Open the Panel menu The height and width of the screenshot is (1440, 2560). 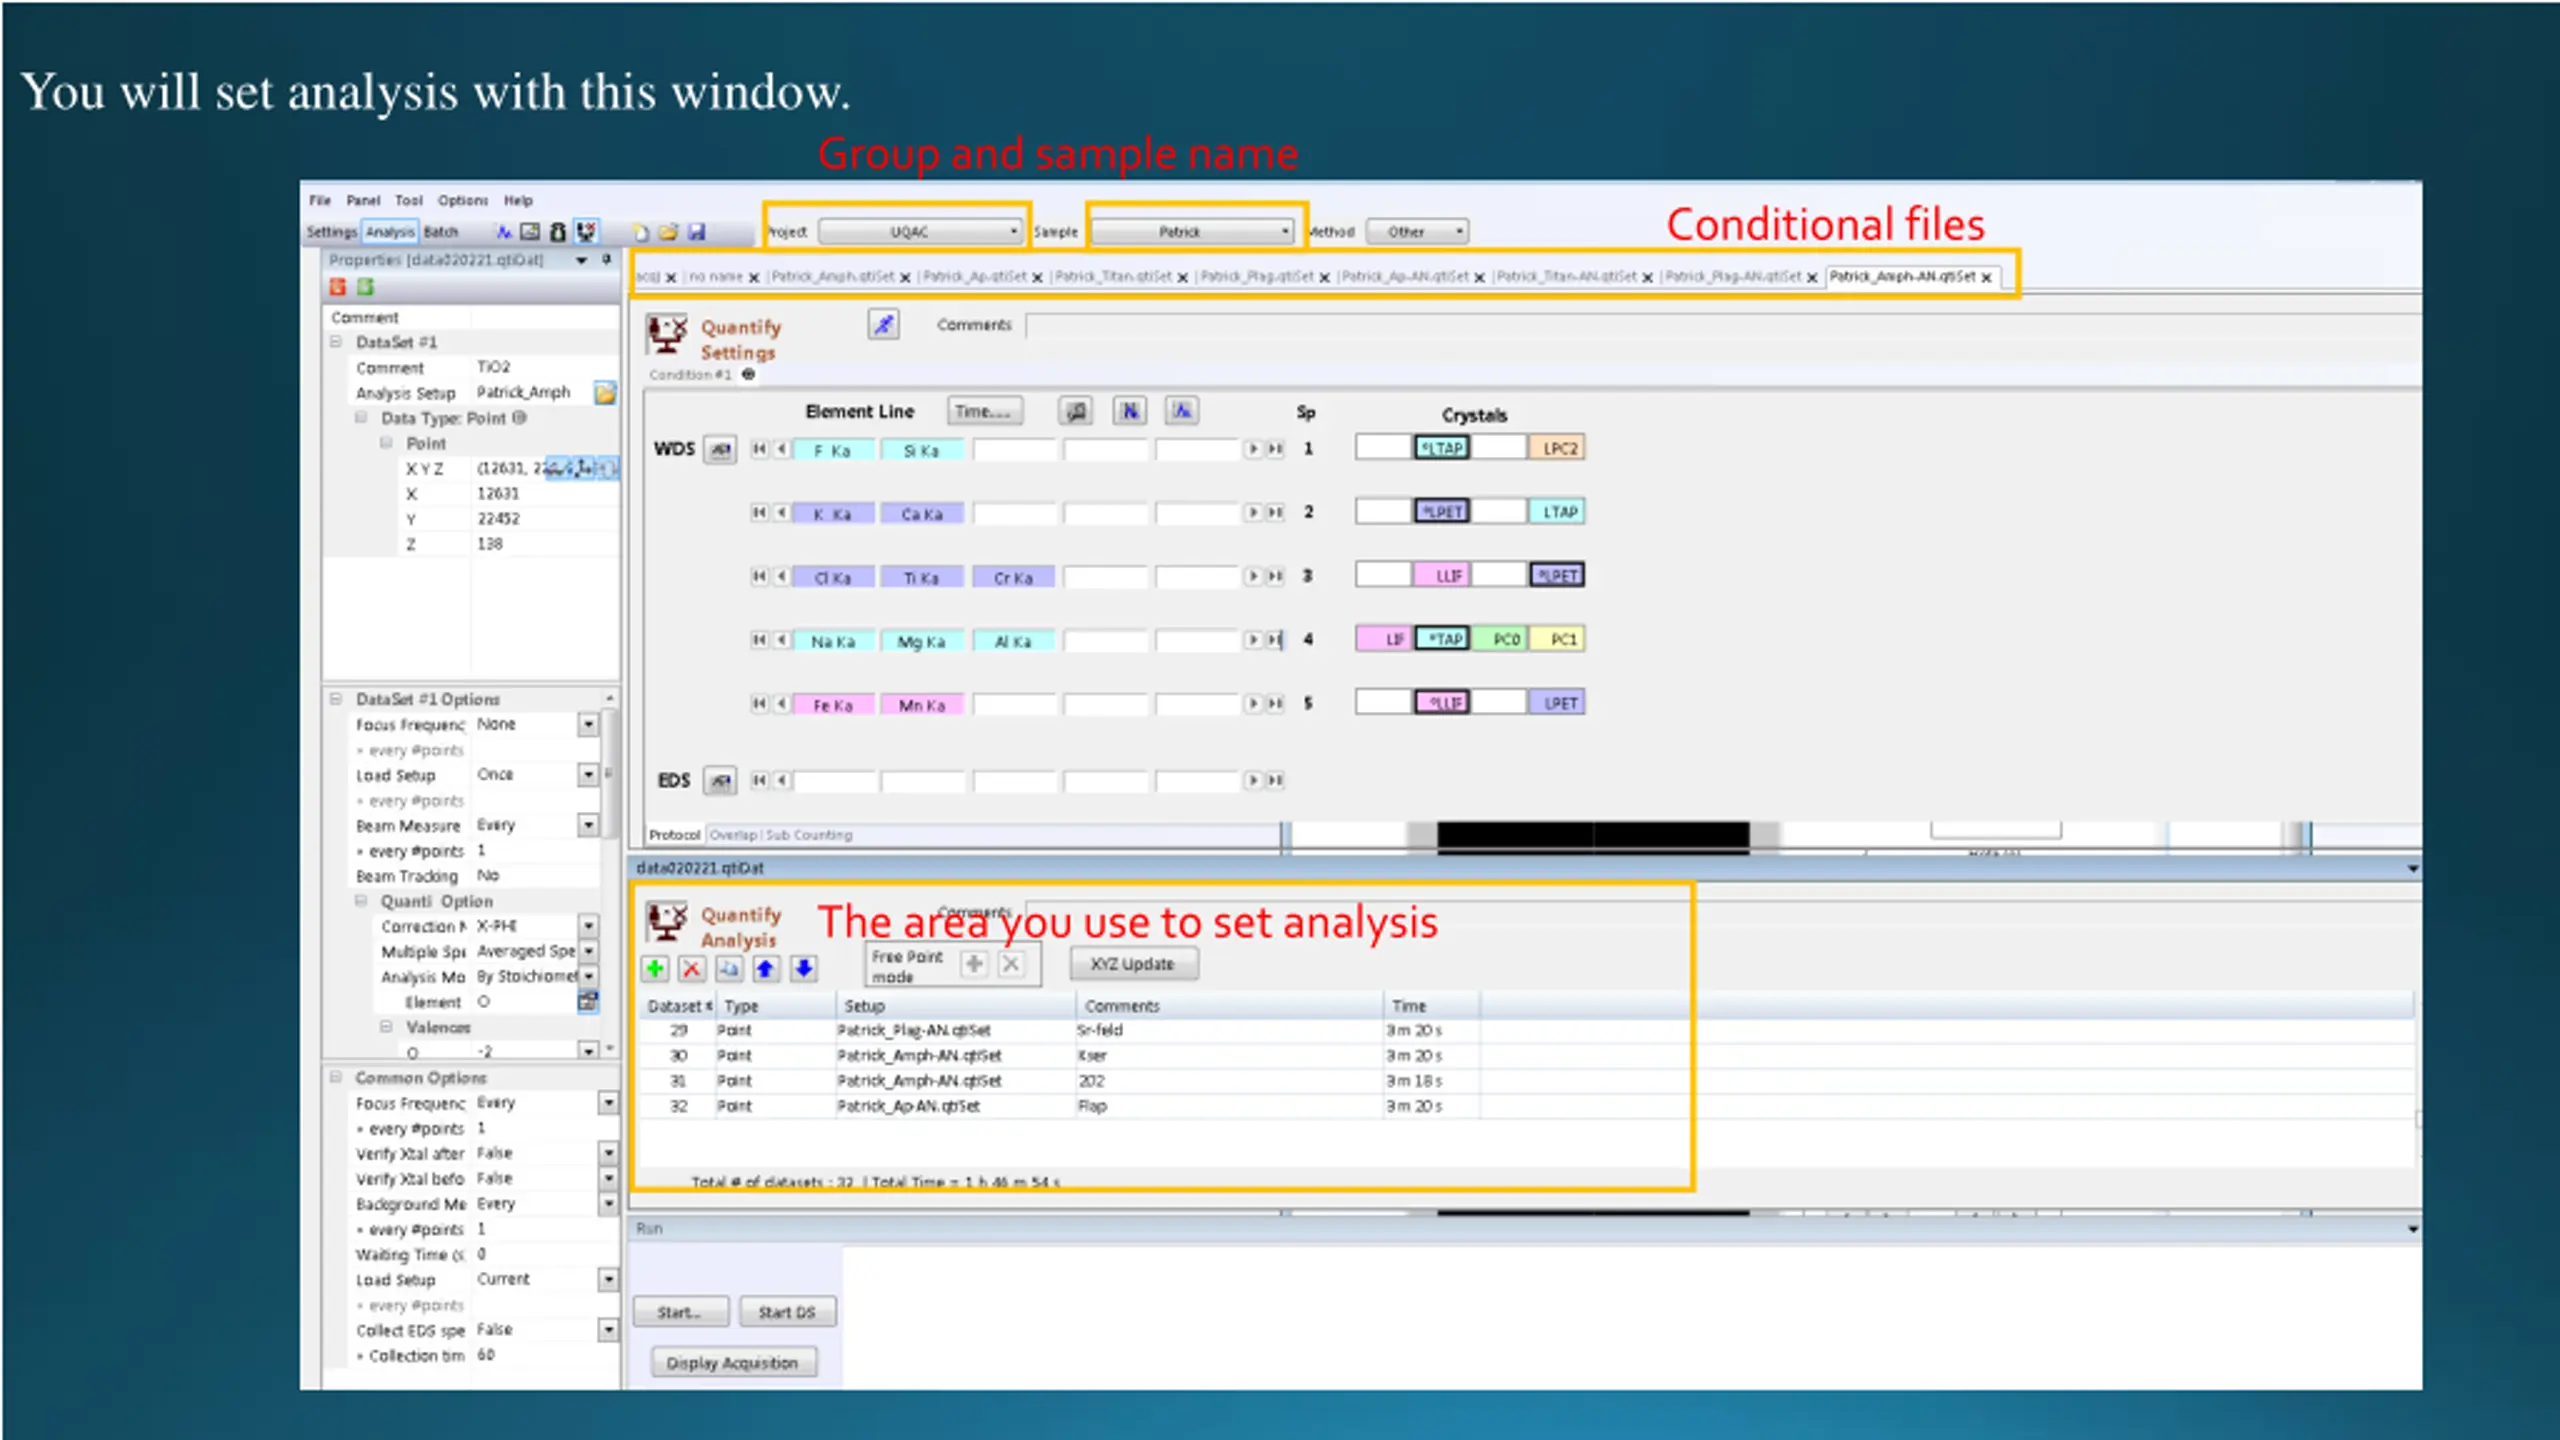364,200
